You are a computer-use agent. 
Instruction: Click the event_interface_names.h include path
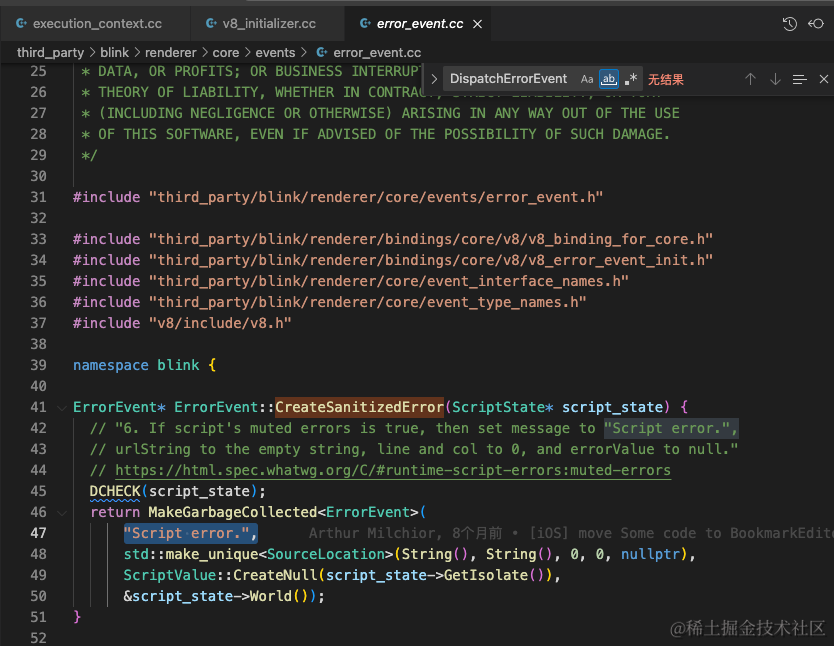click(389, 281)
